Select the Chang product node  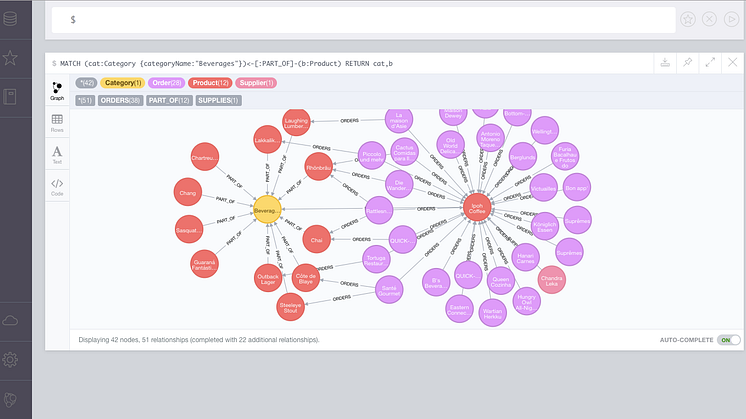tap(187, 192)
